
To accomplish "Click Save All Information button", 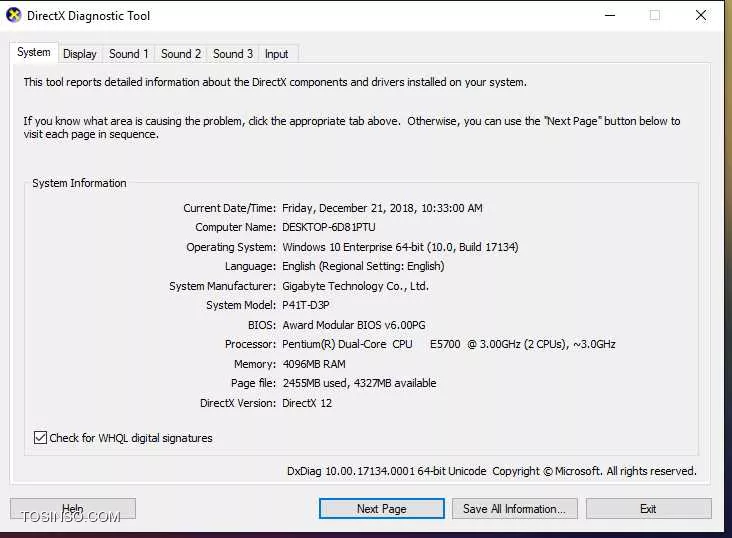I will [514, 509].
